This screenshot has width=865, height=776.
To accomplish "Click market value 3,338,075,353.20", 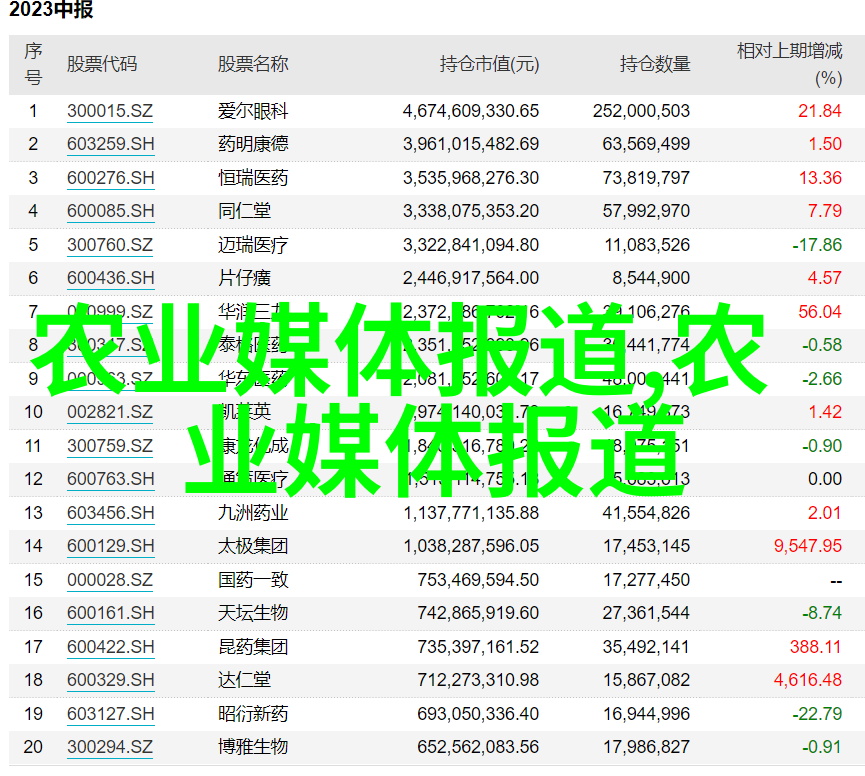I will pyautogui.click(x=471, y=211).
